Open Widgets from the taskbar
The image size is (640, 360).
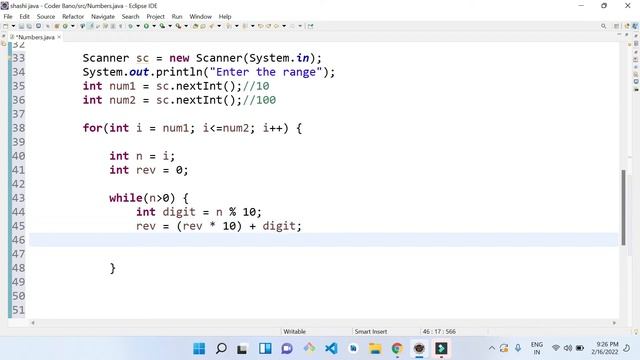pos(265,349)
